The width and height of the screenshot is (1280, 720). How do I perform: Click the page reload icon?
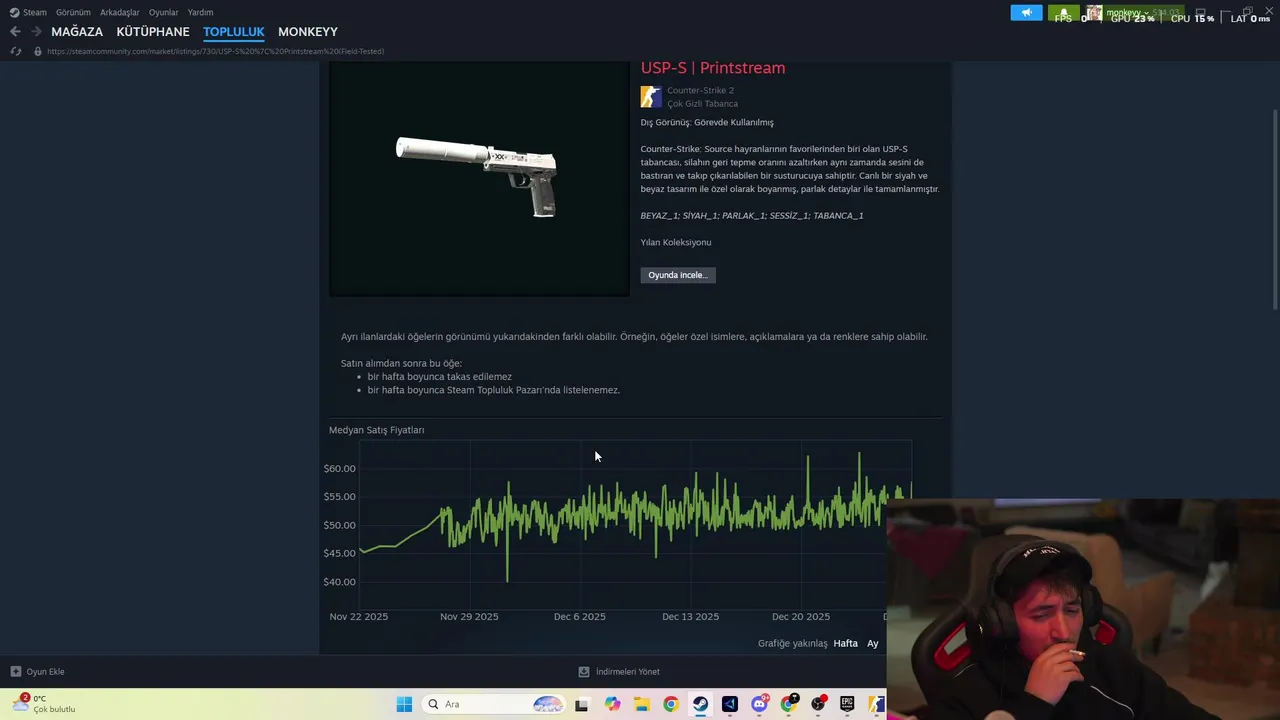tap(15, 51)
